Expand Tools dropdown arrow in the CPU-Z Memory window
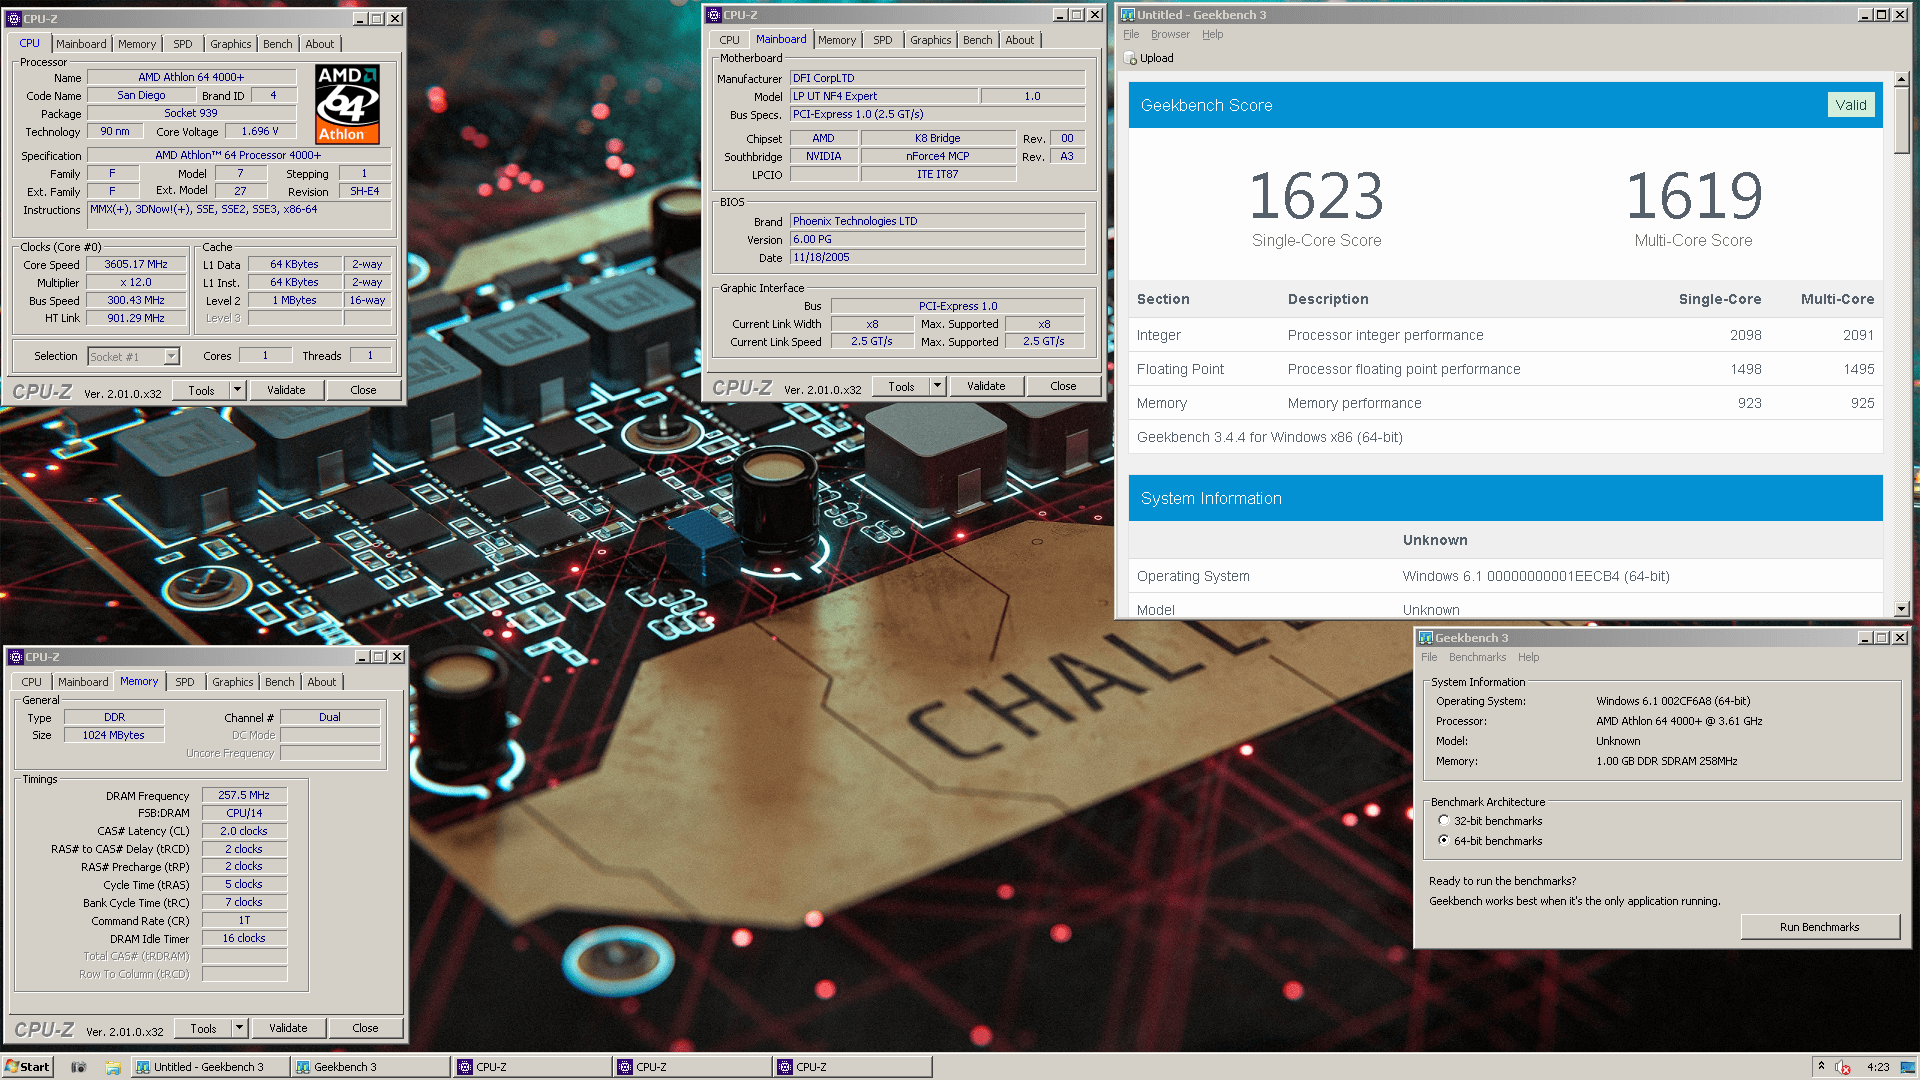This screenshot has width=1920, height=1080. point(239,1028)
